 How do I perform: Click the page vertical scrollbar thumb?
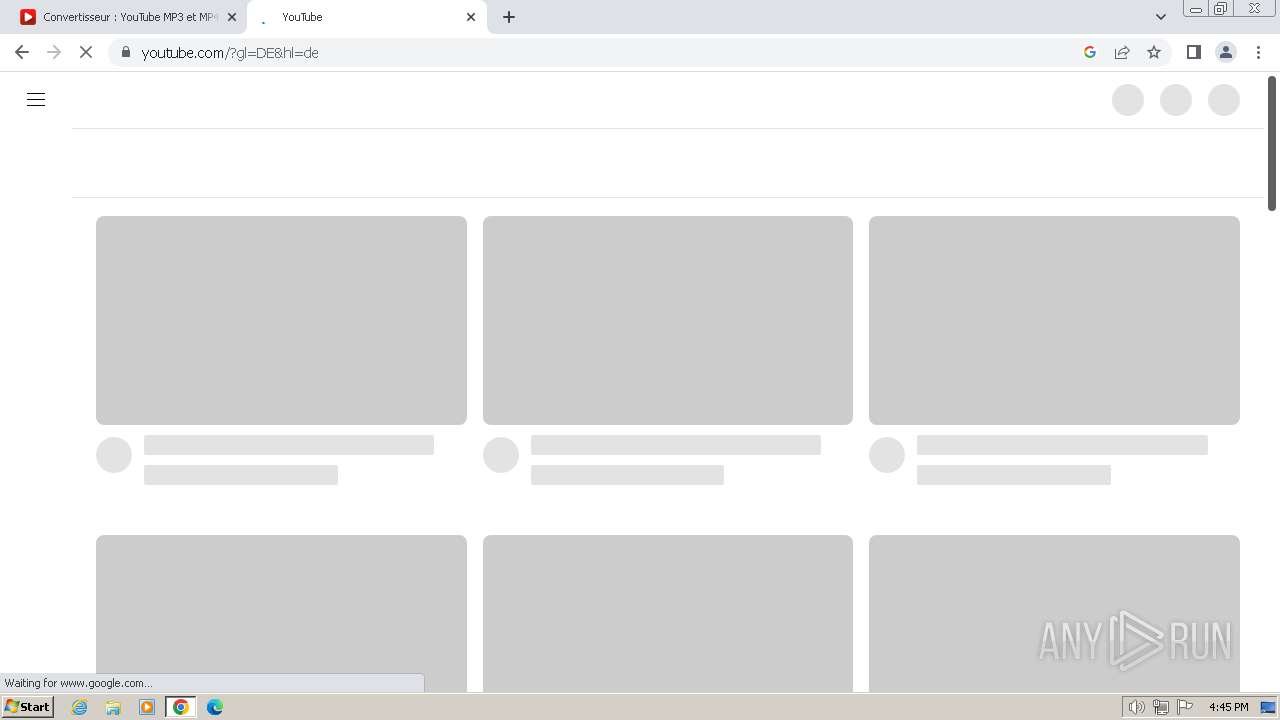tap(1272, 143)
